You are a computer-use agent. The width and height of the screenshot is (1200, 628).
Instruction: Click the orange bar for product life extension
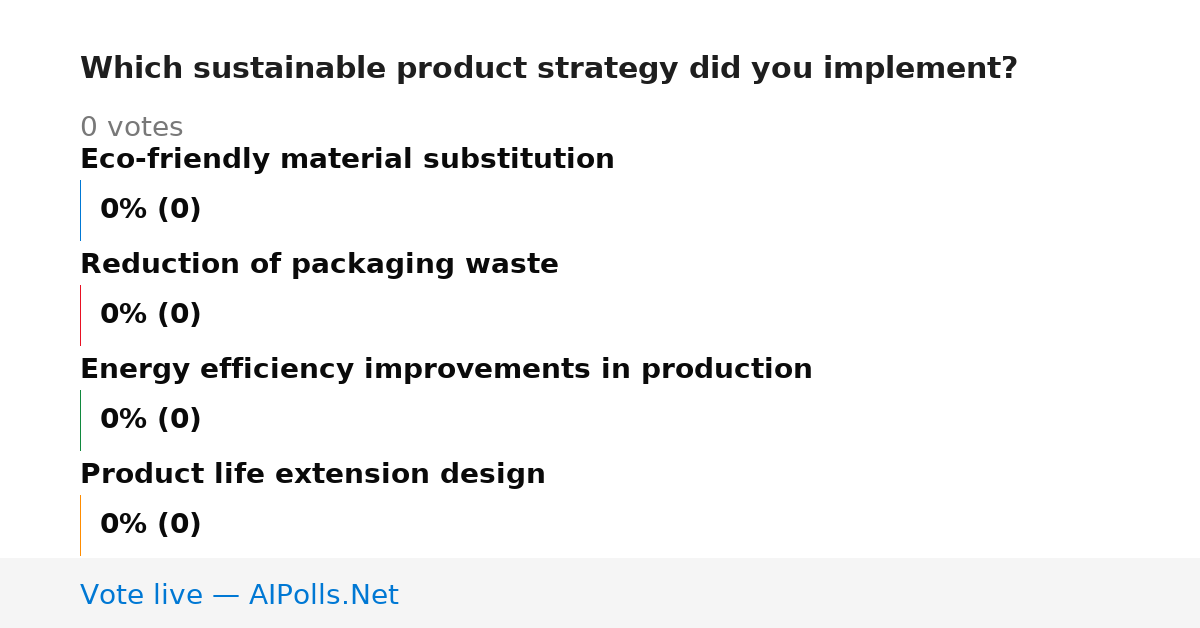pyautogui.click(x=80, y=525)
